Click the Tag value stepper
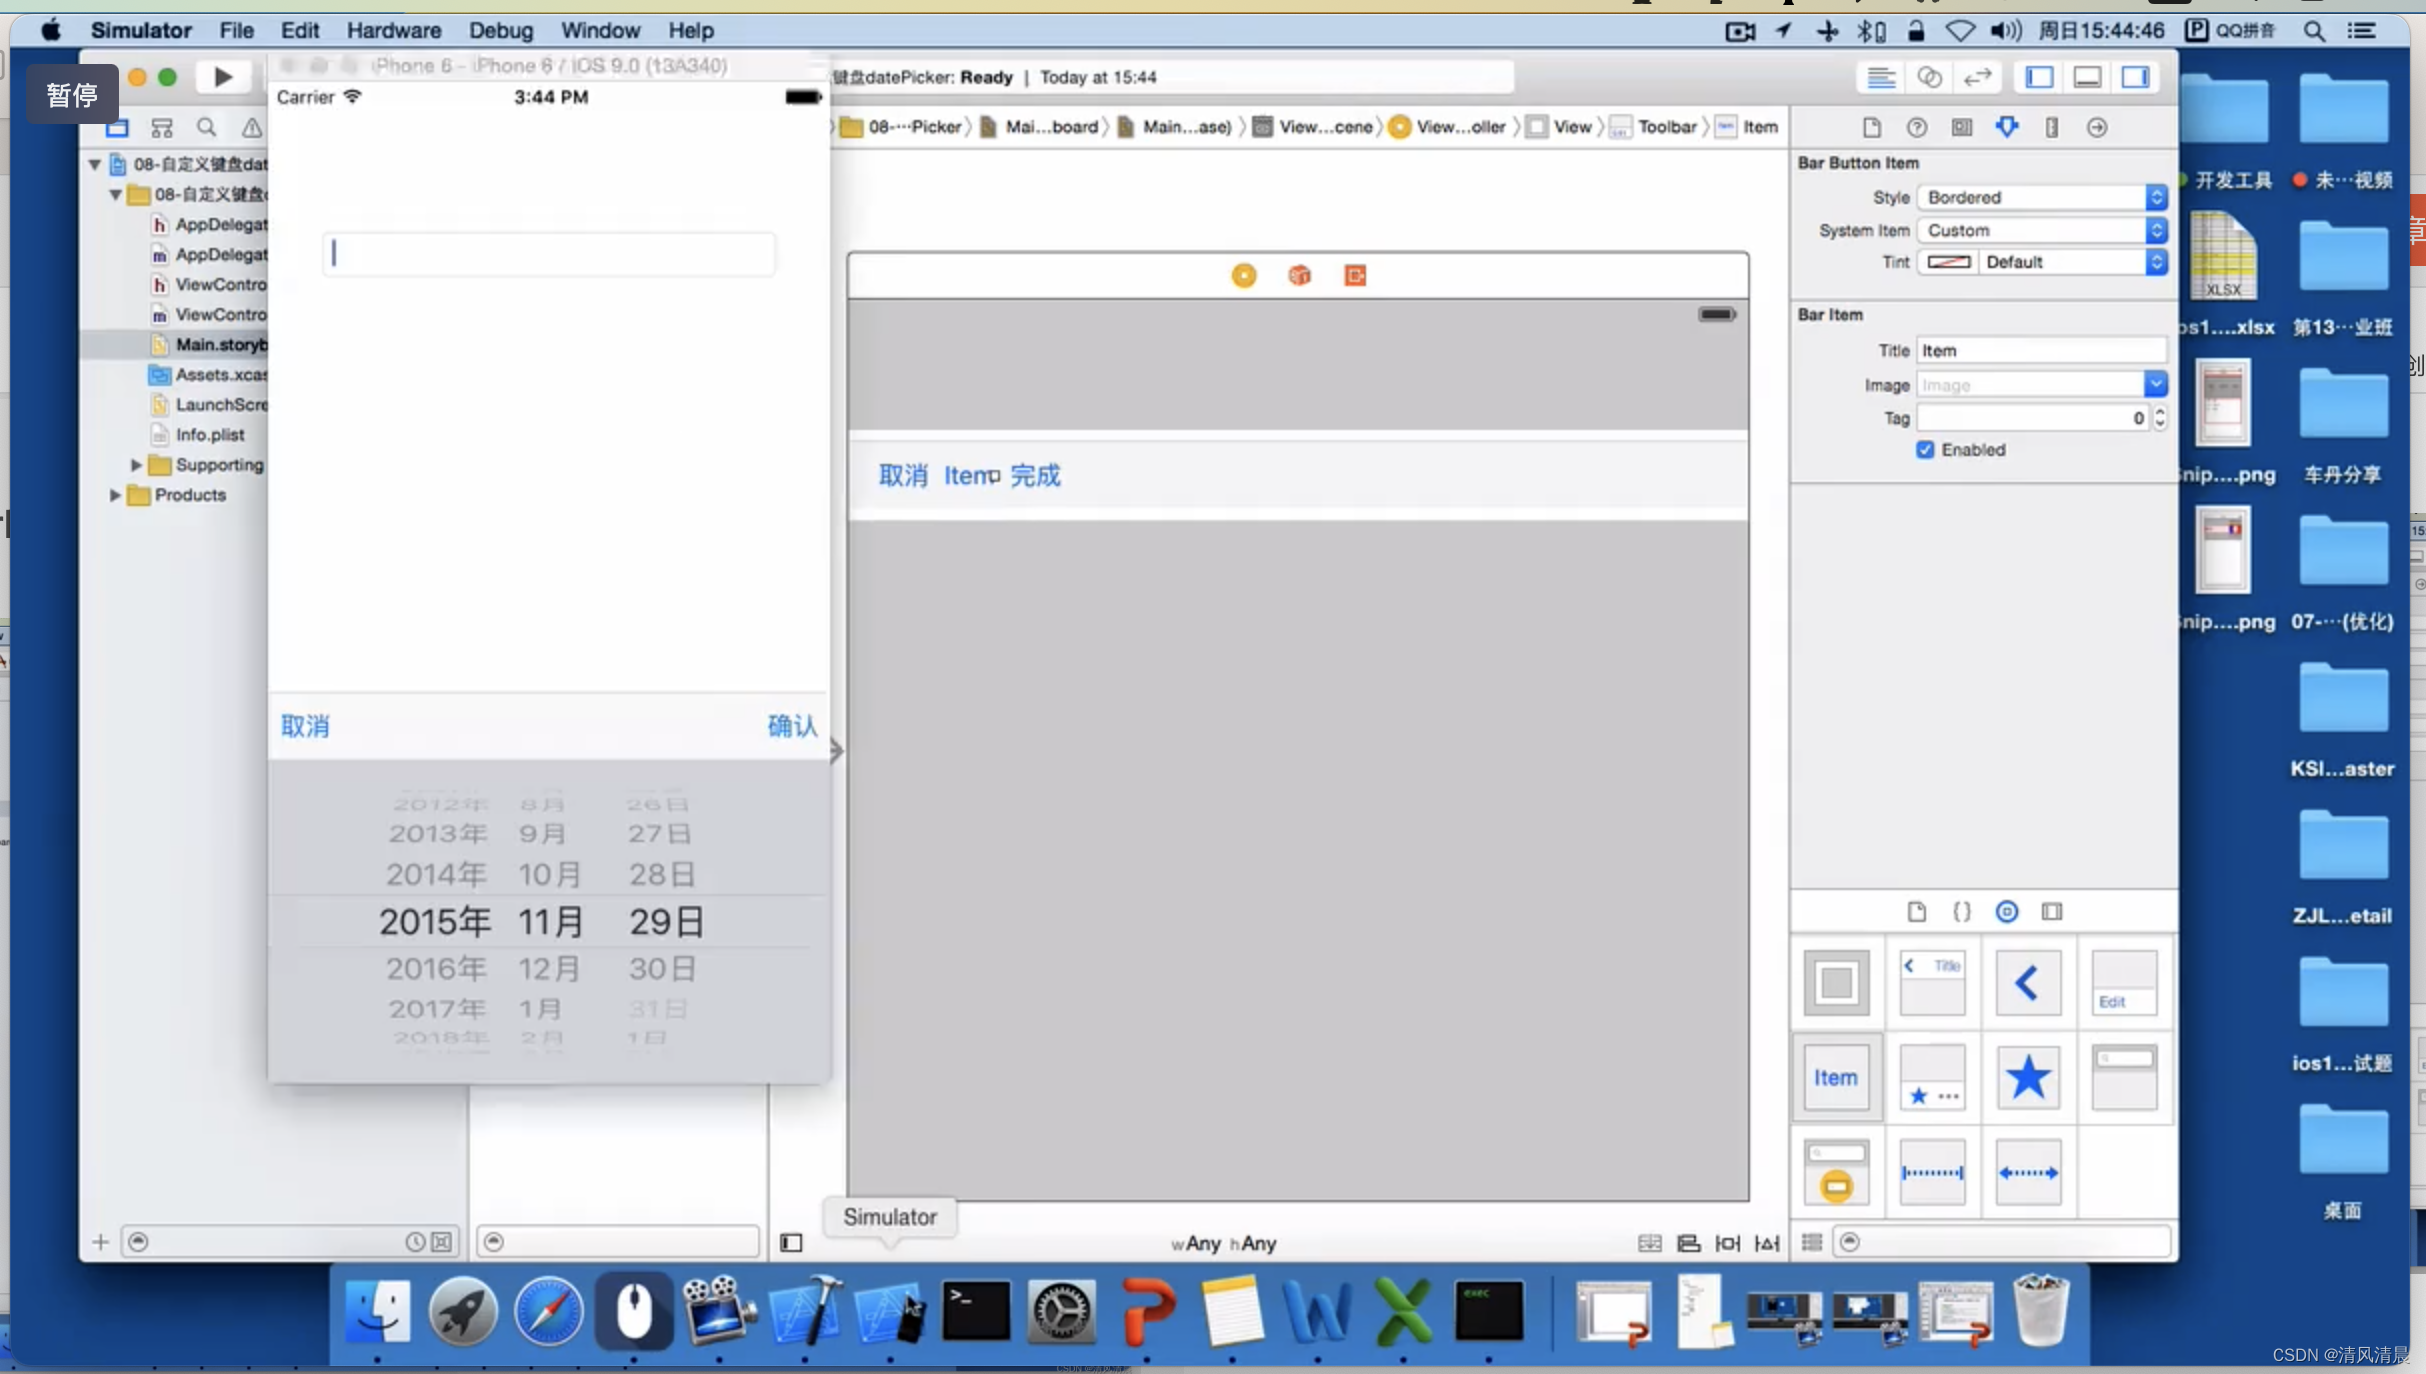Viewport: 2426px width, 1374px height. pyautogui.click(x=2160, y=417)
